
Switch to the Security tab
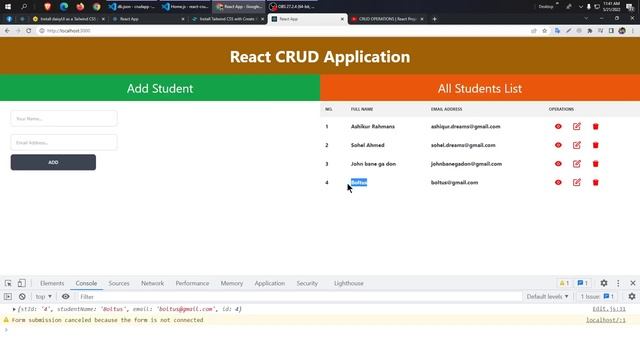pyautogui.click(x=307, y=283)
